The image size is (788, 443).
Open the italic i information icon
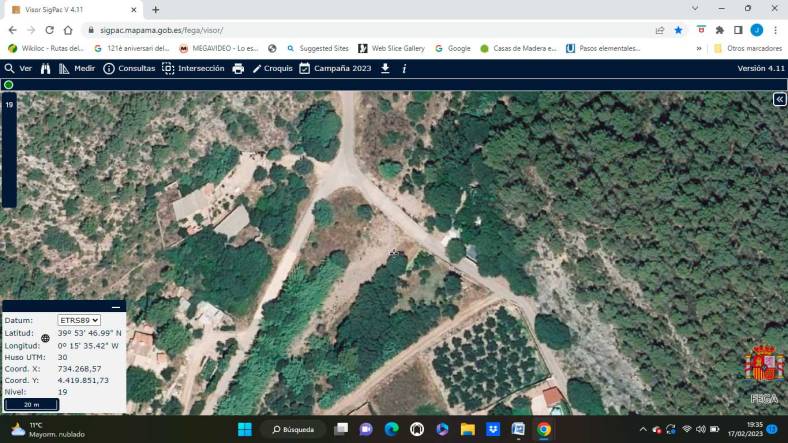click(x=404, y=68)
